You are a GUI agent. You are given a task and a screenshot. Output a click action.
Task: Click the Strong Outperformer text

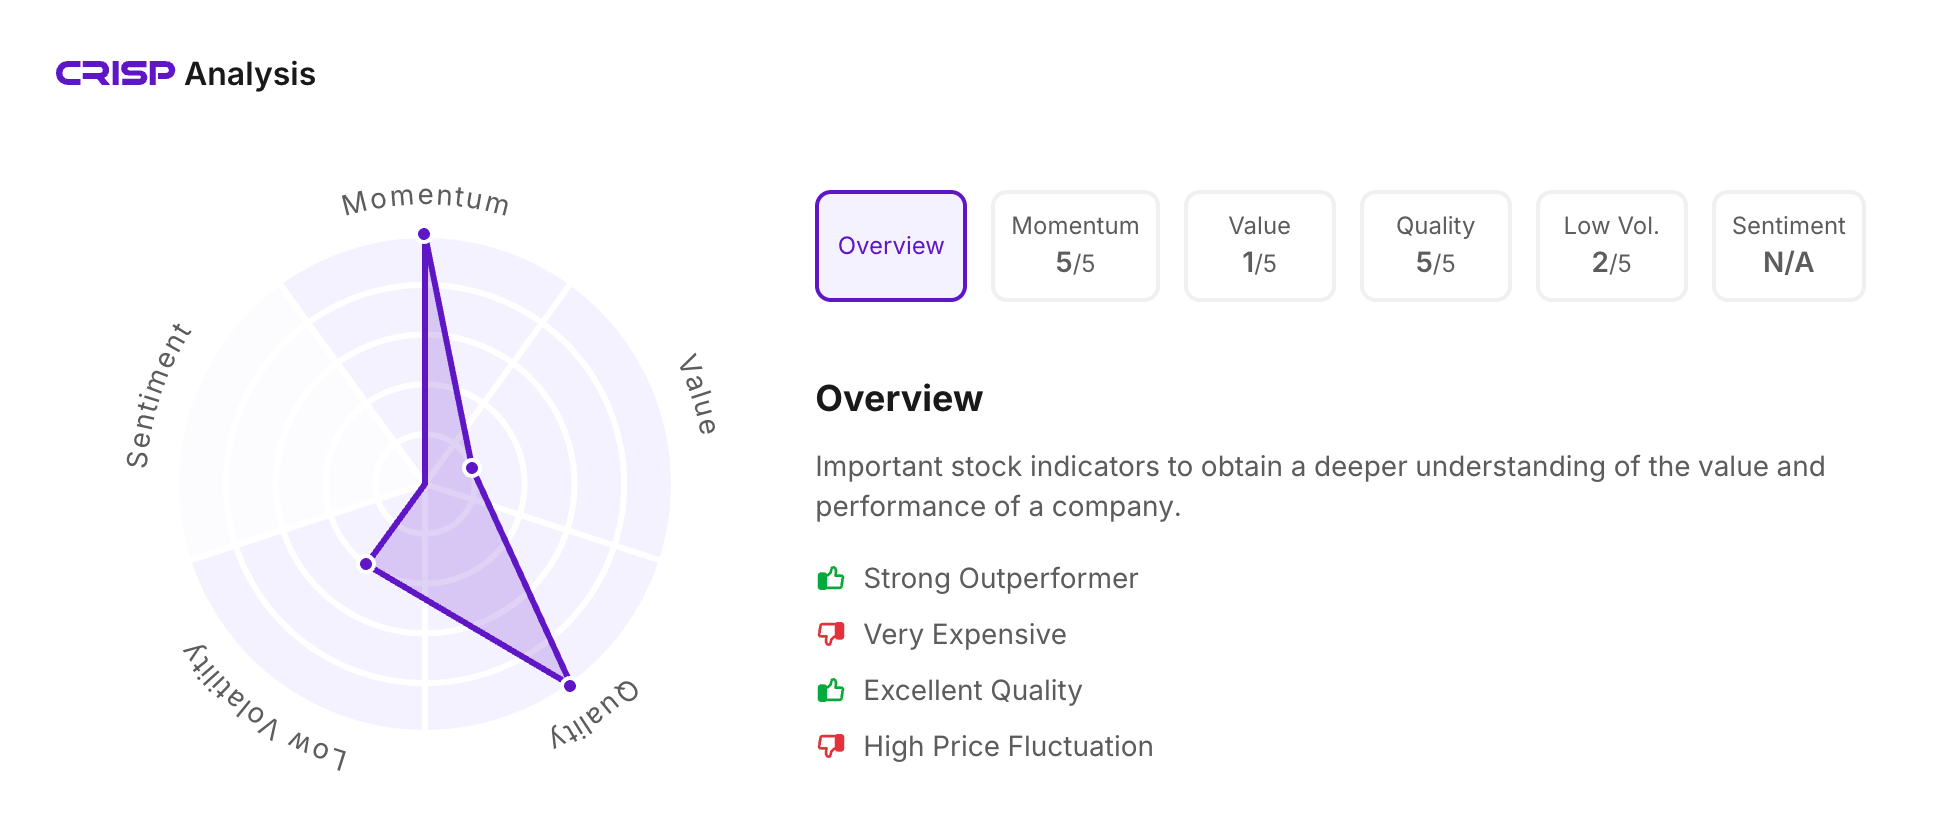pyautogui.click(x=1000, y=579)
